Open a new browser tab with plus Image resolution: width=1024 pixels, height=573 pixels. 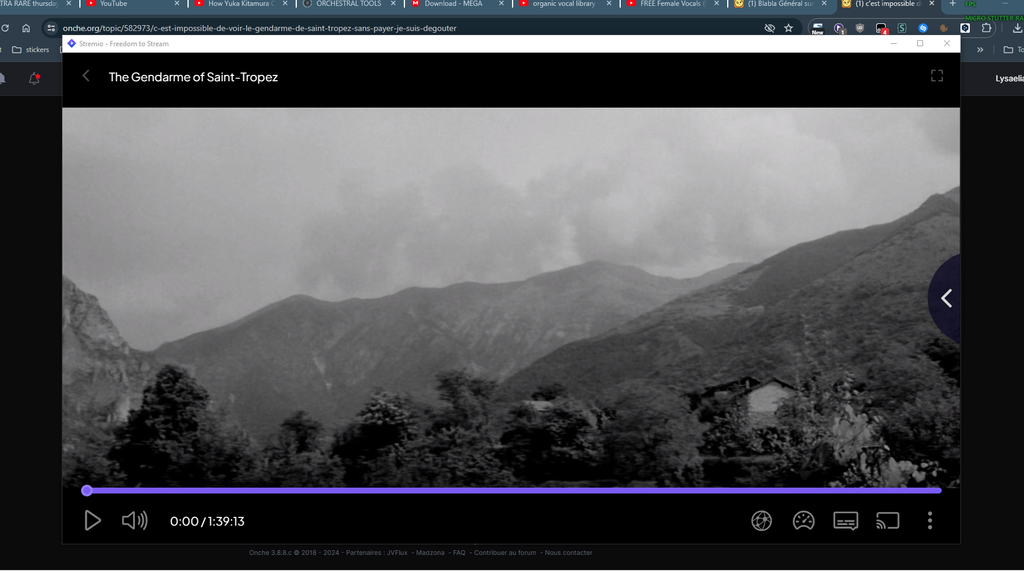click(x=953, y=4)
